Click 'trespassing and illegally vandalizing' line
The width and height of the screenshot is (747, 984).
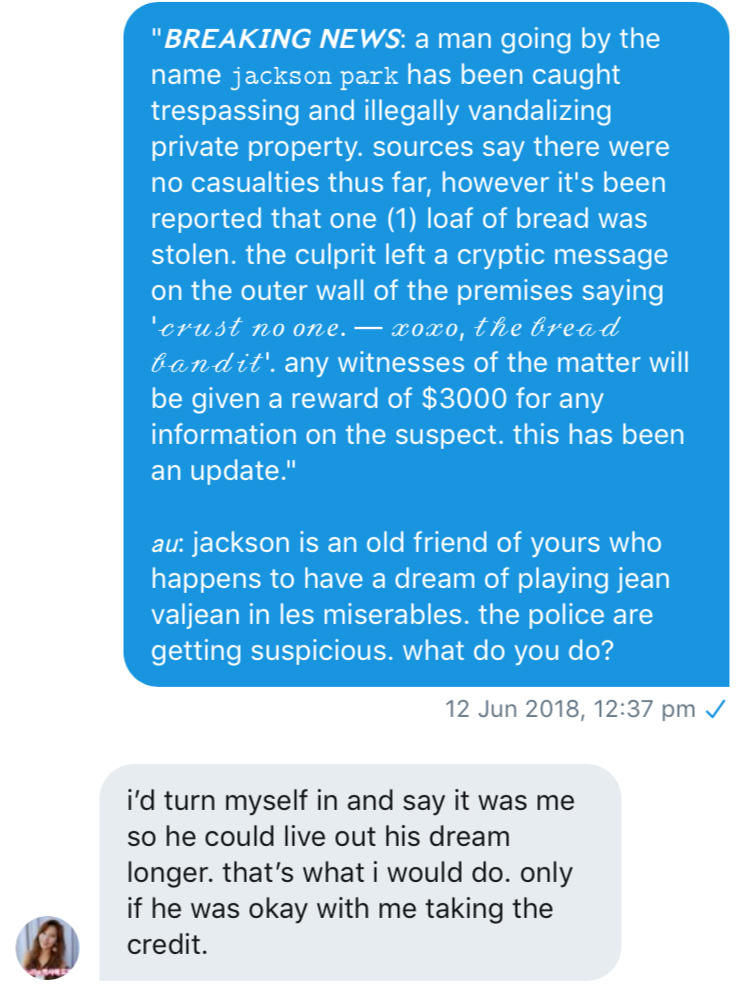coord(381,112)
